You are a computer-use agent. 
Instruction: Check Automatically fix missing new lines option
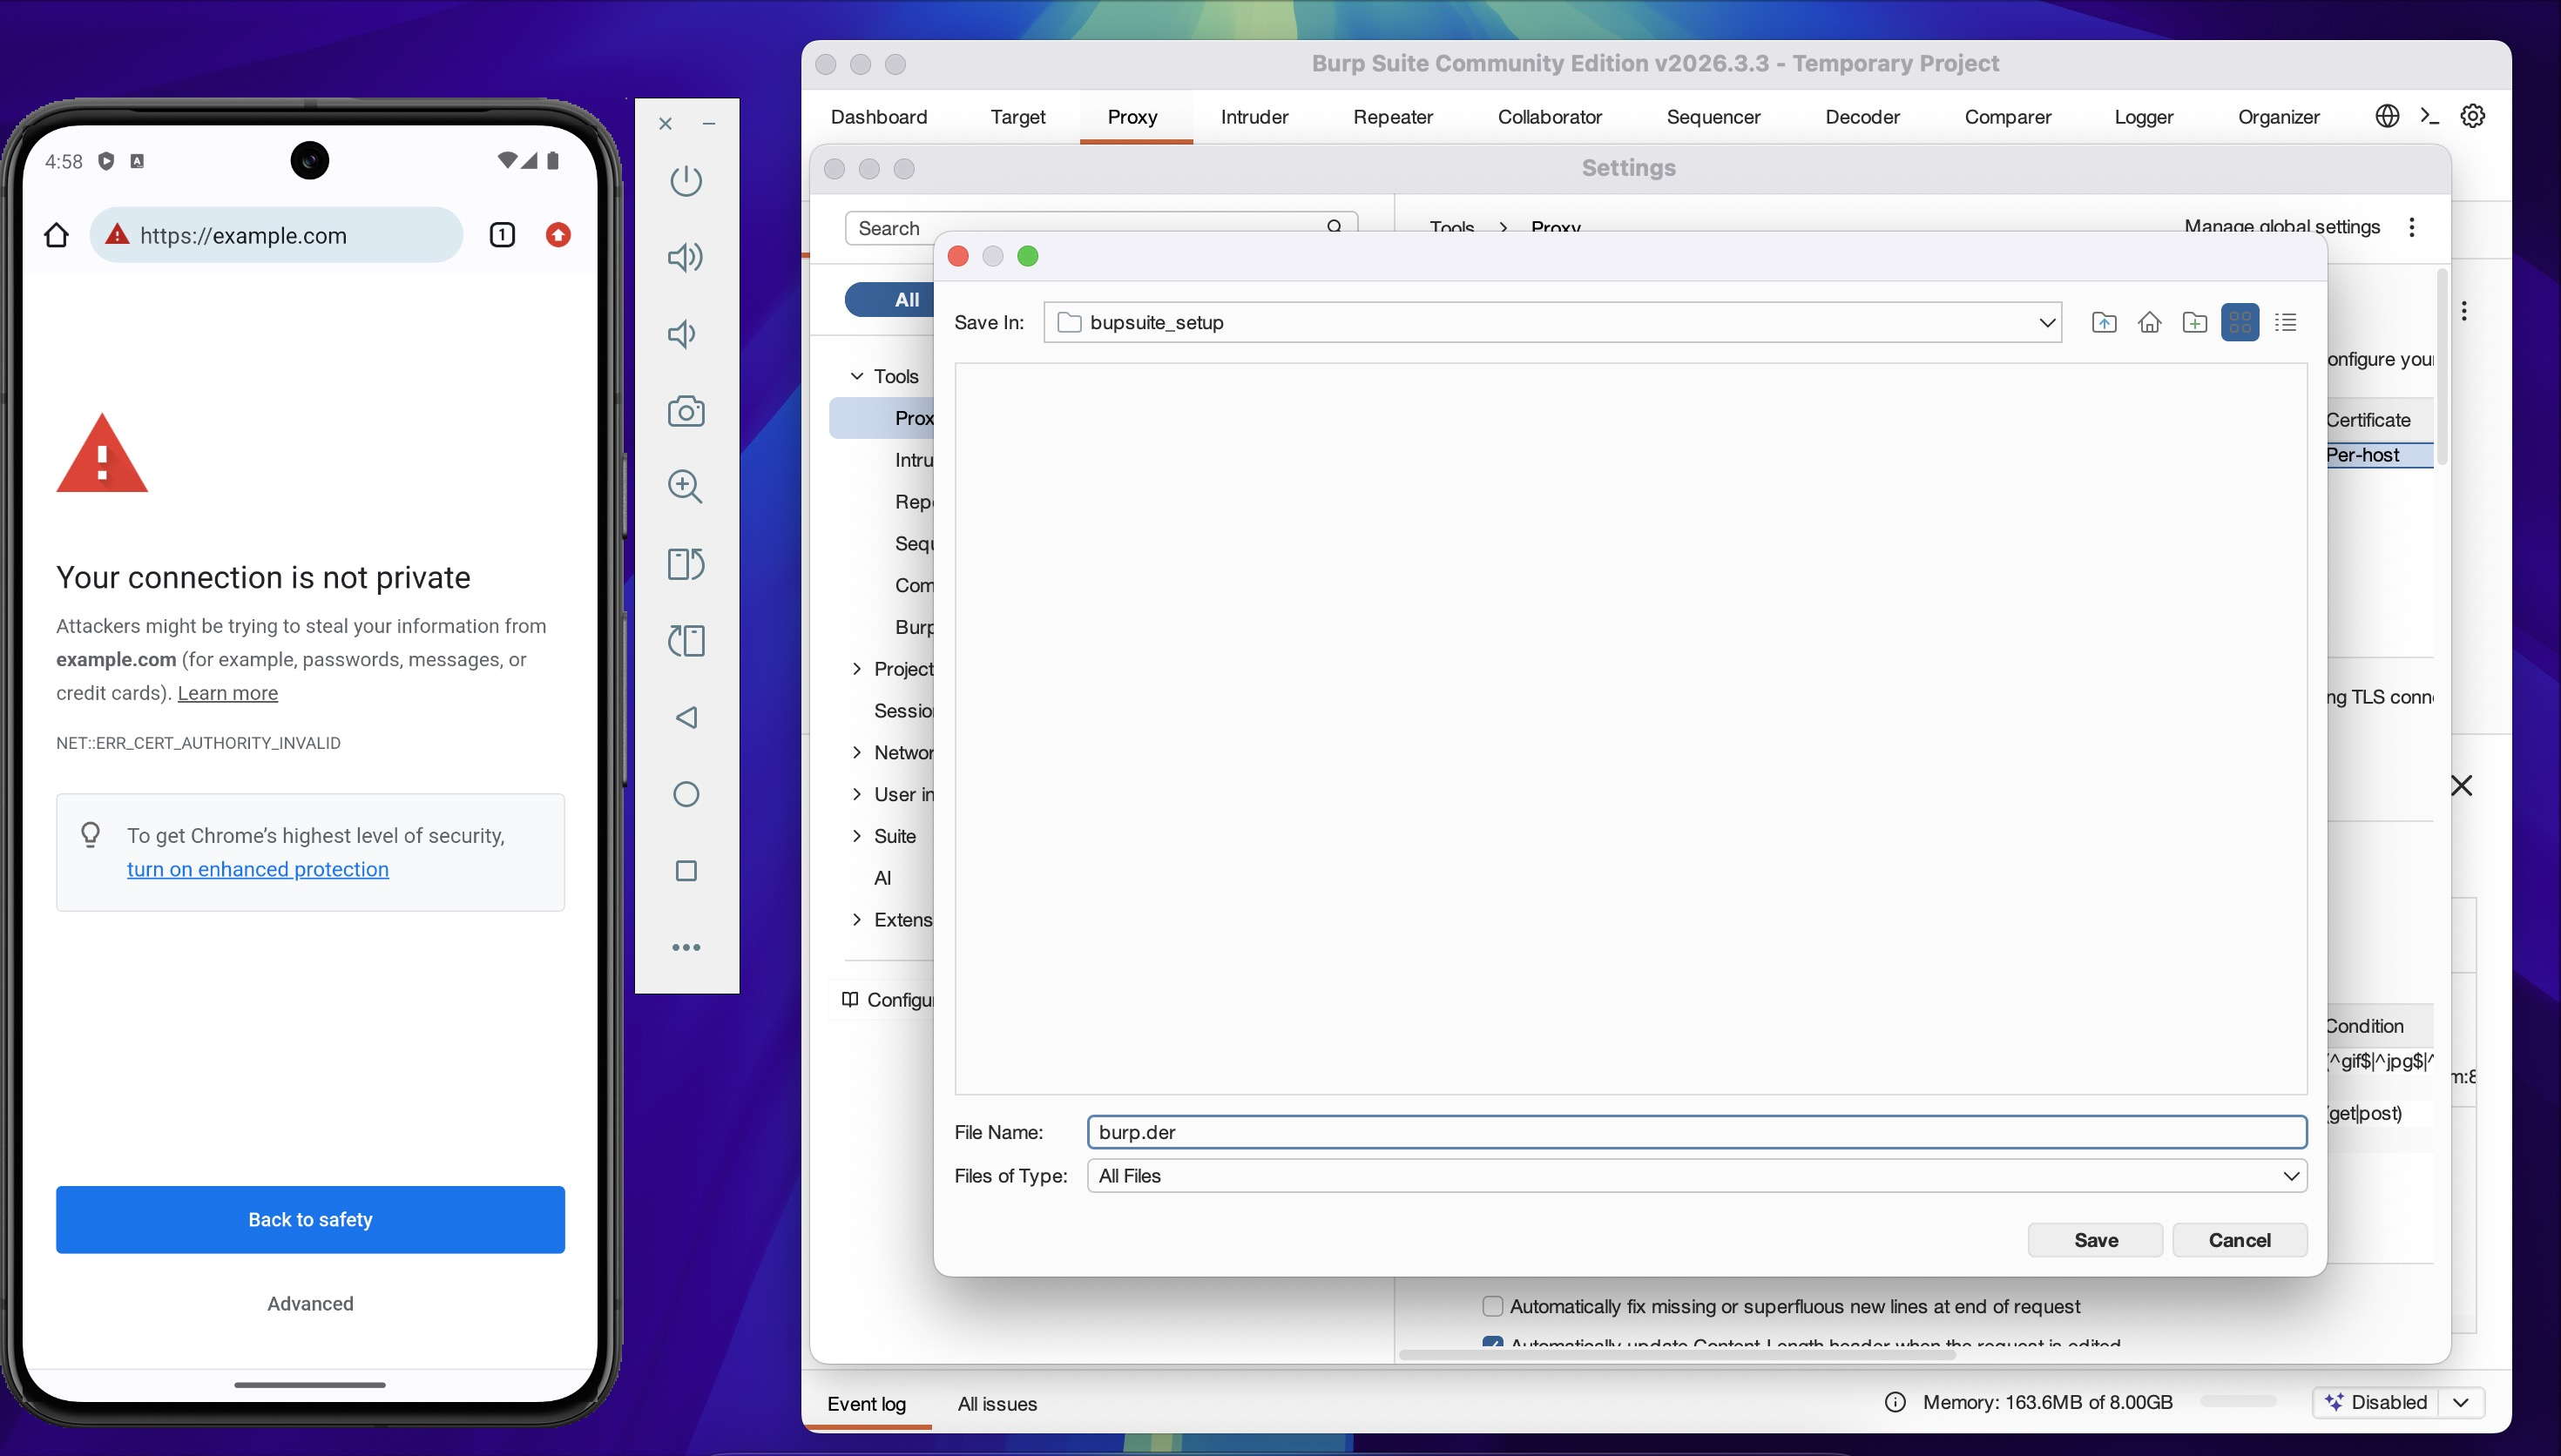click(1493, 1306)
